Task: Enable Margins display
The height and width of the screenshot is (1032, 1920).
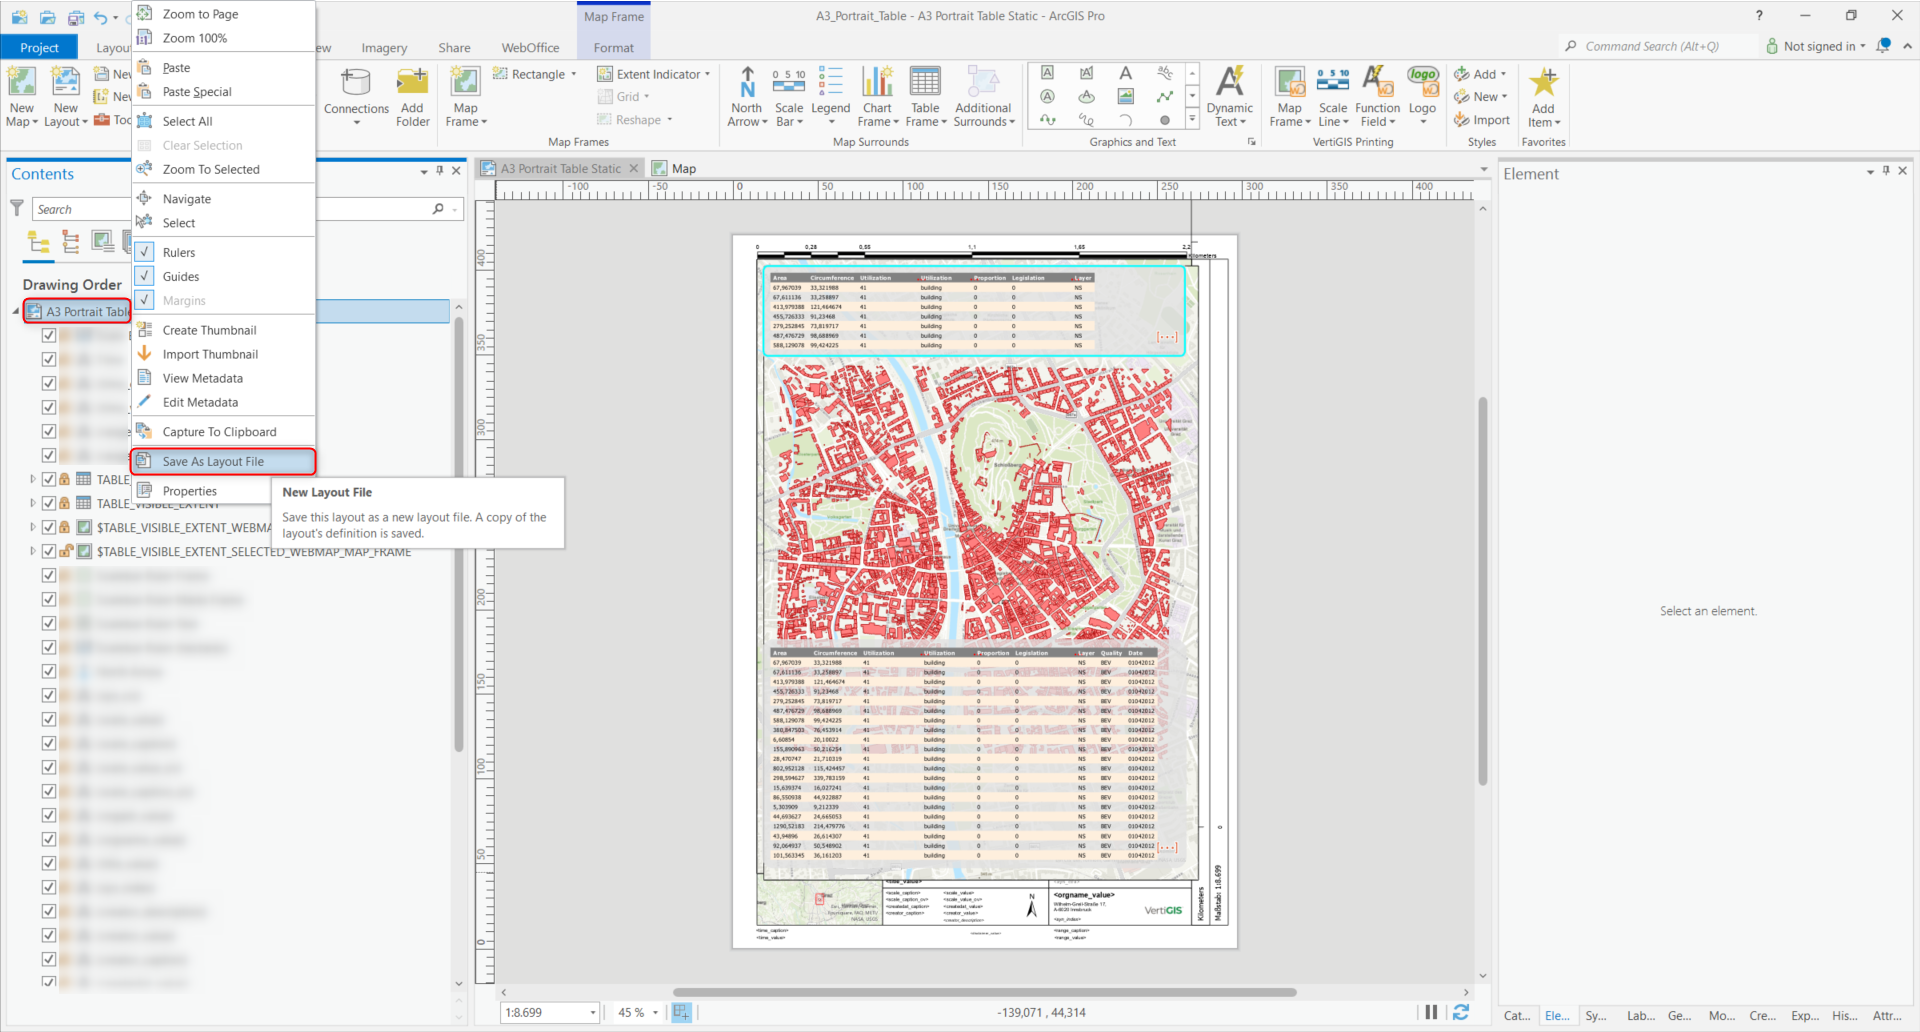Action: pos(184,300)
